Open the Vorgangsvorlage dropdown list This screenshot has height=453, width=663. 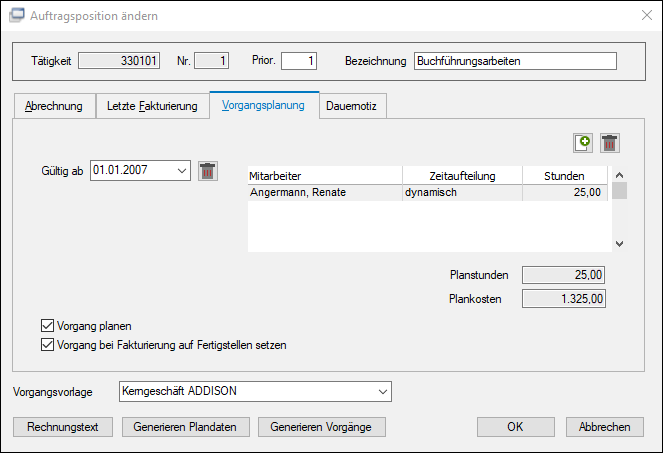coord(383,391)
